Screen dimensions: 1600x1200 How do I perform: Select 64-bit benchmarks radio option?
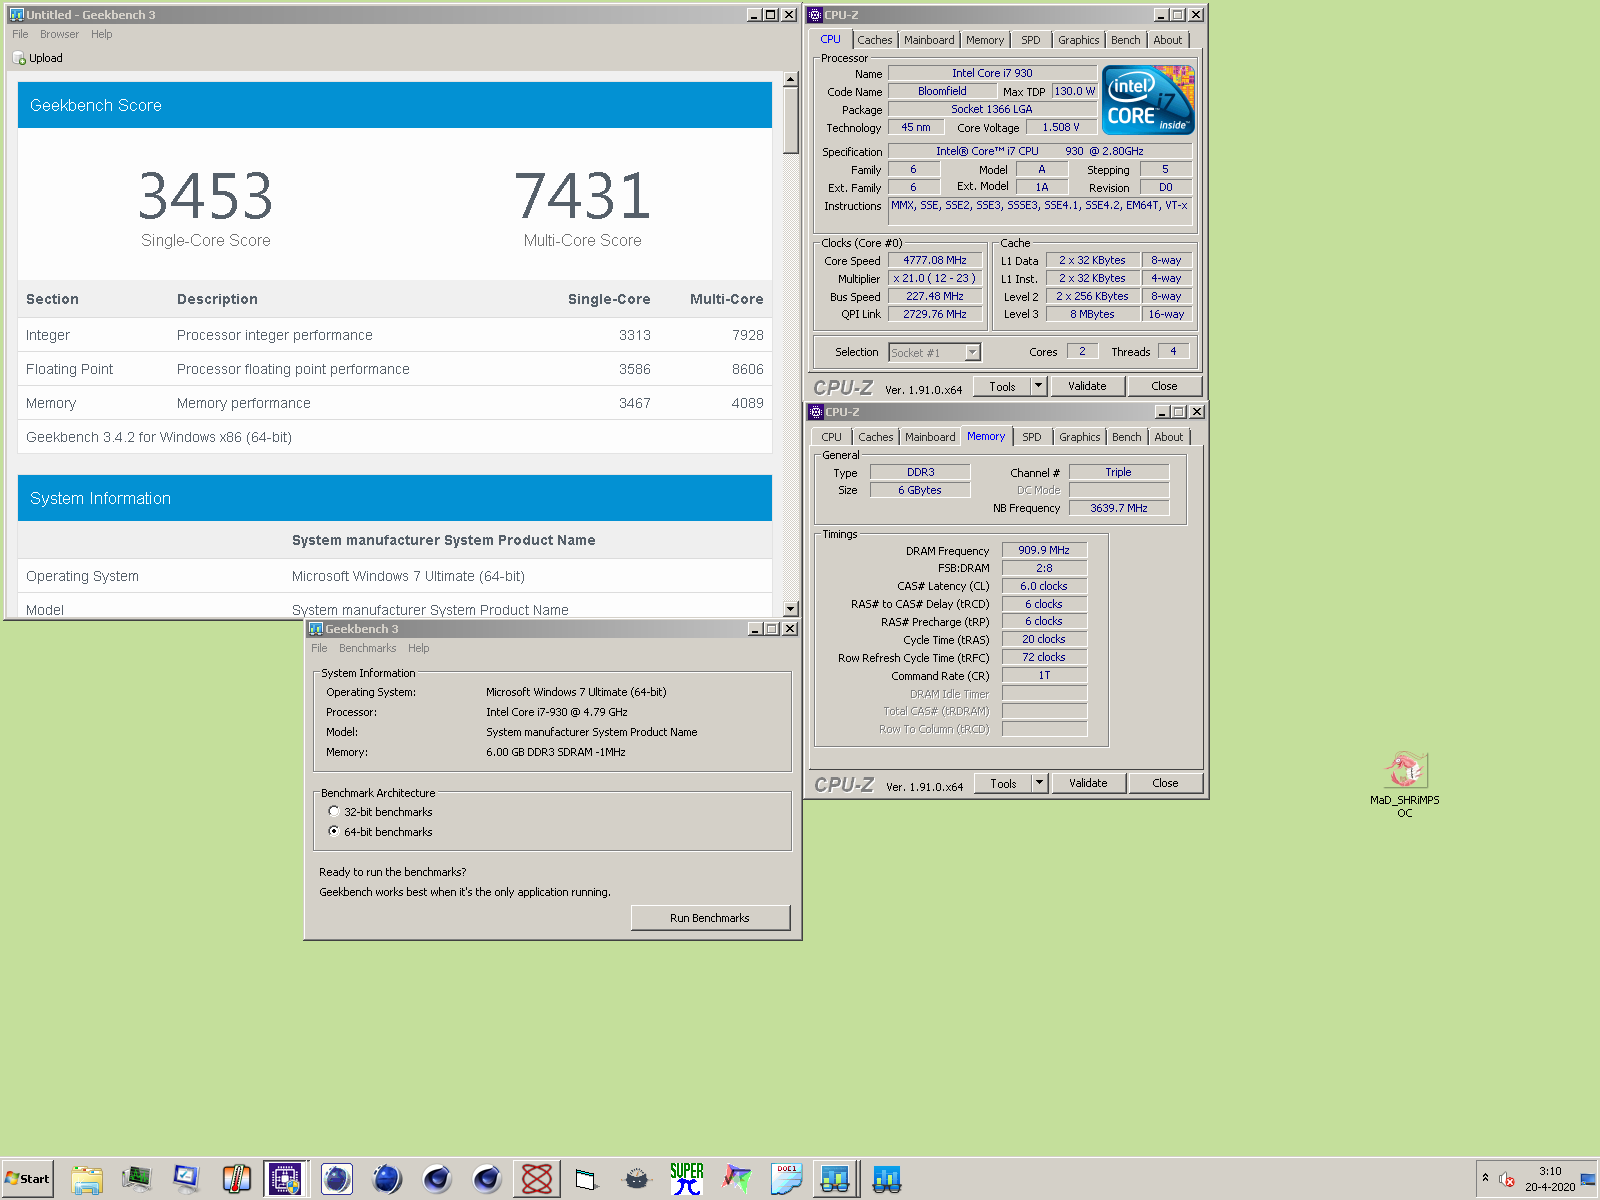pyautogui.click(x=334, y=831)
